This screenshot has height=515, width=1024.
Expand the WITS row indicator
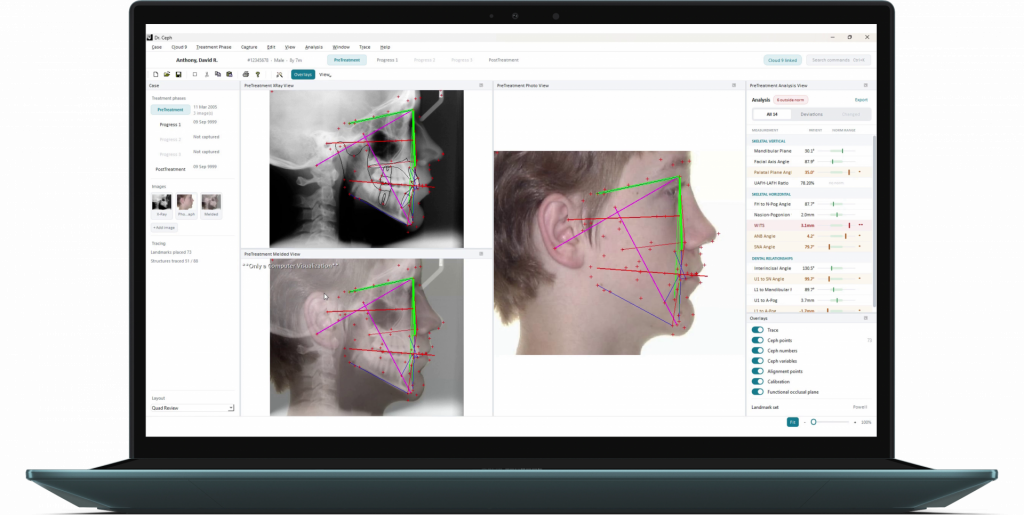point(861,225)
